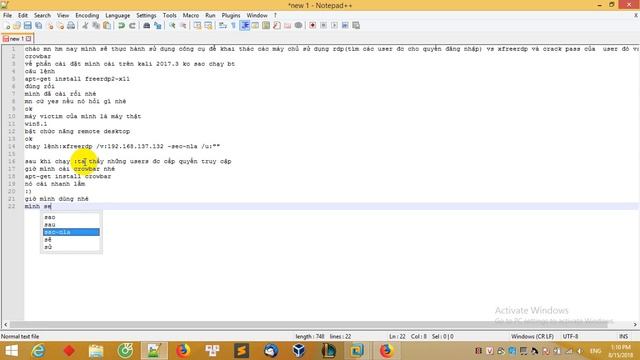Open the Run menu
The width and height of the screenshot is (640, 360).
(x=210, y=16)
